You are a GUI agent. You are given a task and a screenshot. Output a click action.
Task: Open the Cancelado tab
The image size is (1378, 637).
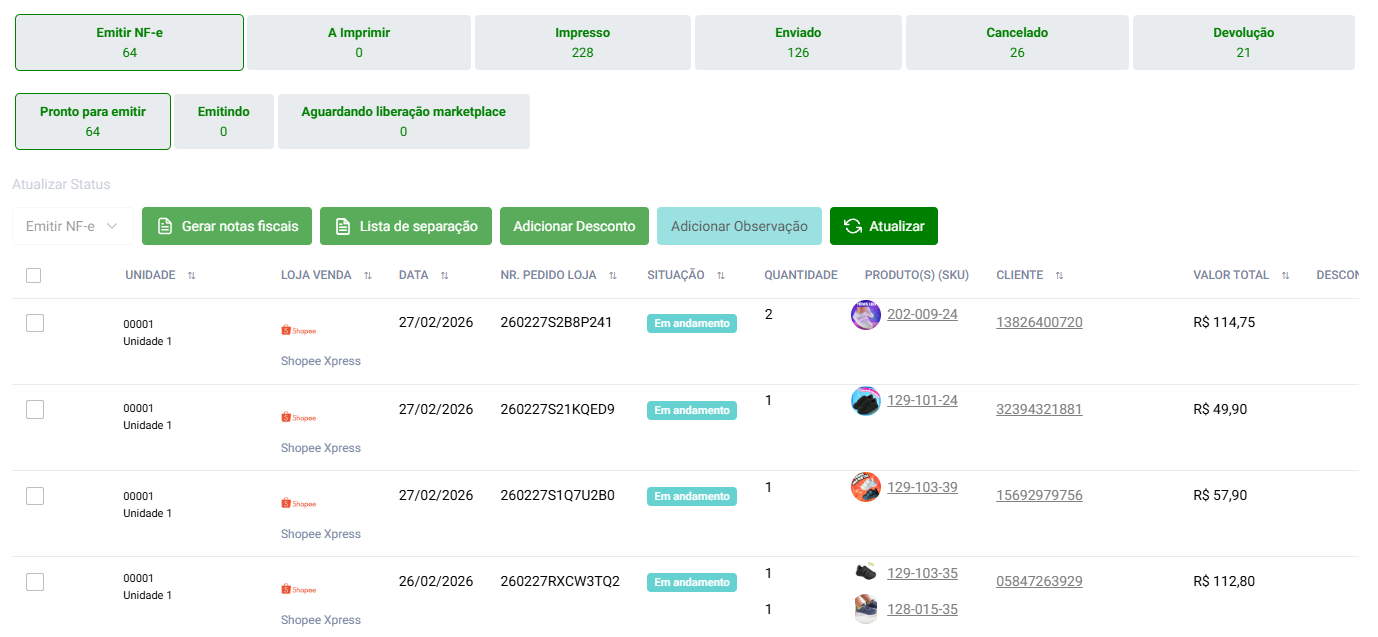click(1016, 42)
